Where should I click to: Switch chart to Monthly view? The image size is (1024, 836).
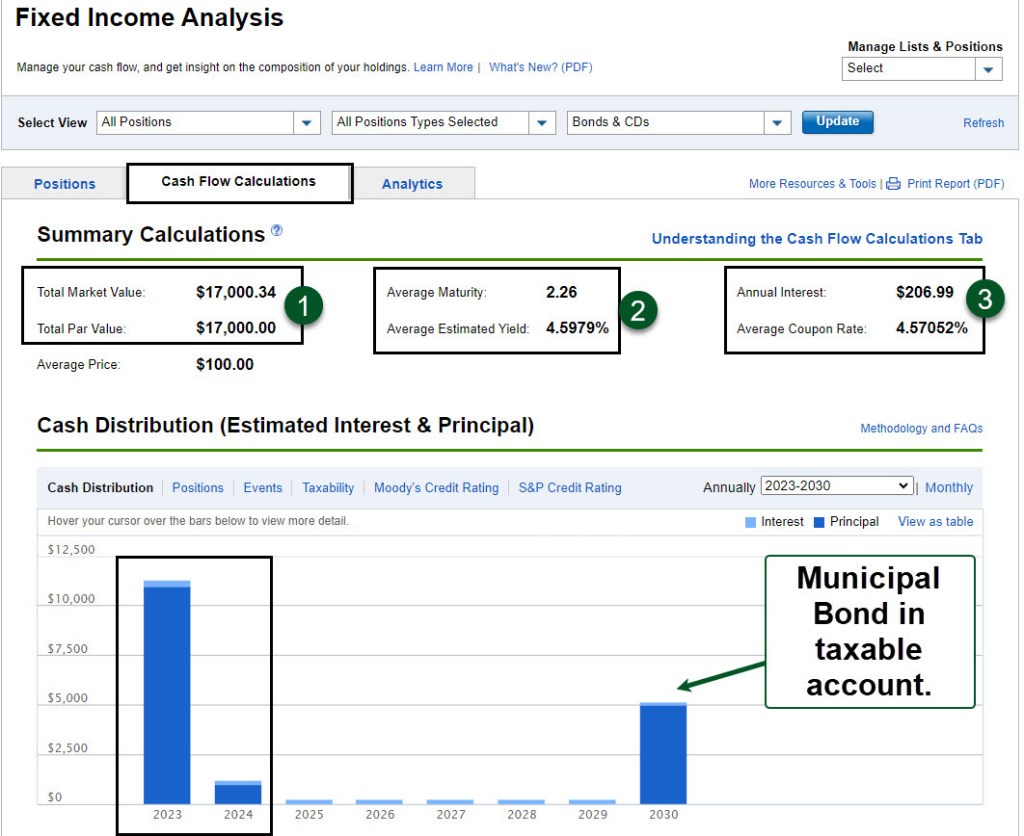coord(948,488)
